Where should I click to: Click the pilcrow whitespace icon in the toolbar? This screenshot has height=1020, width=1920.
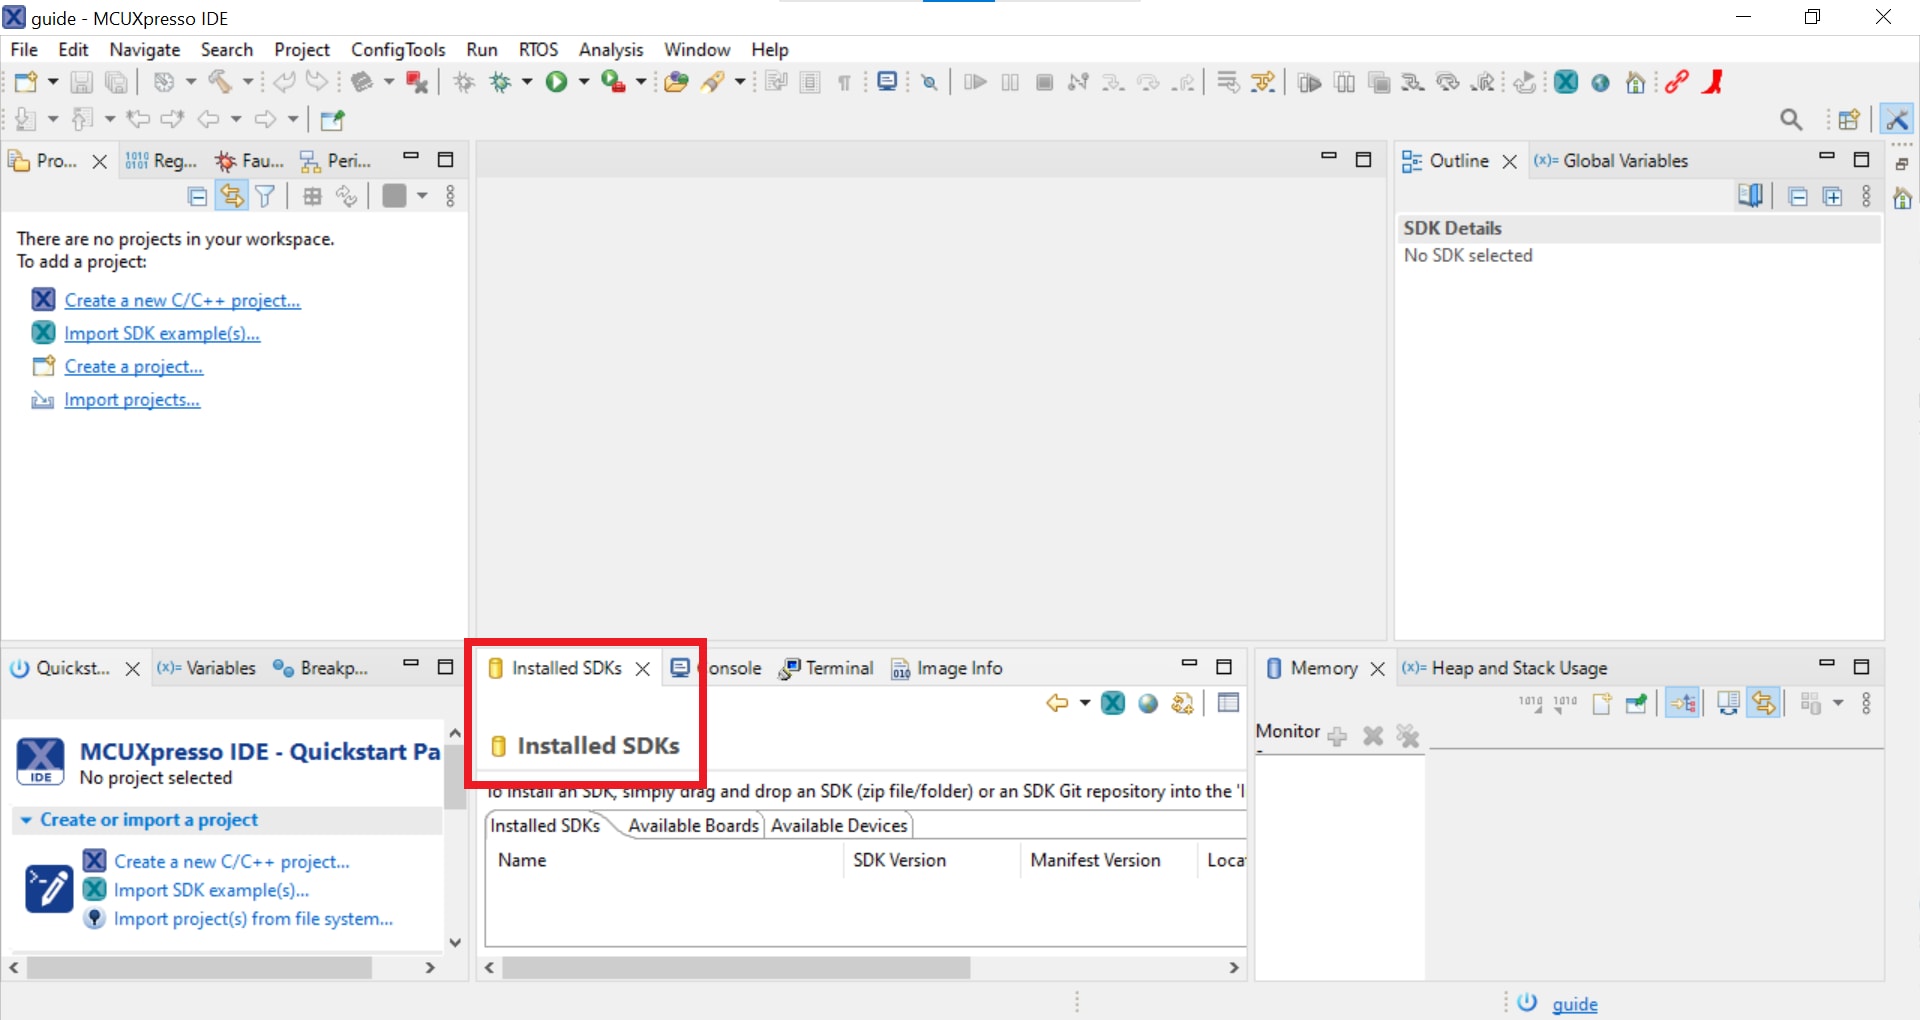tap(844, 83)
